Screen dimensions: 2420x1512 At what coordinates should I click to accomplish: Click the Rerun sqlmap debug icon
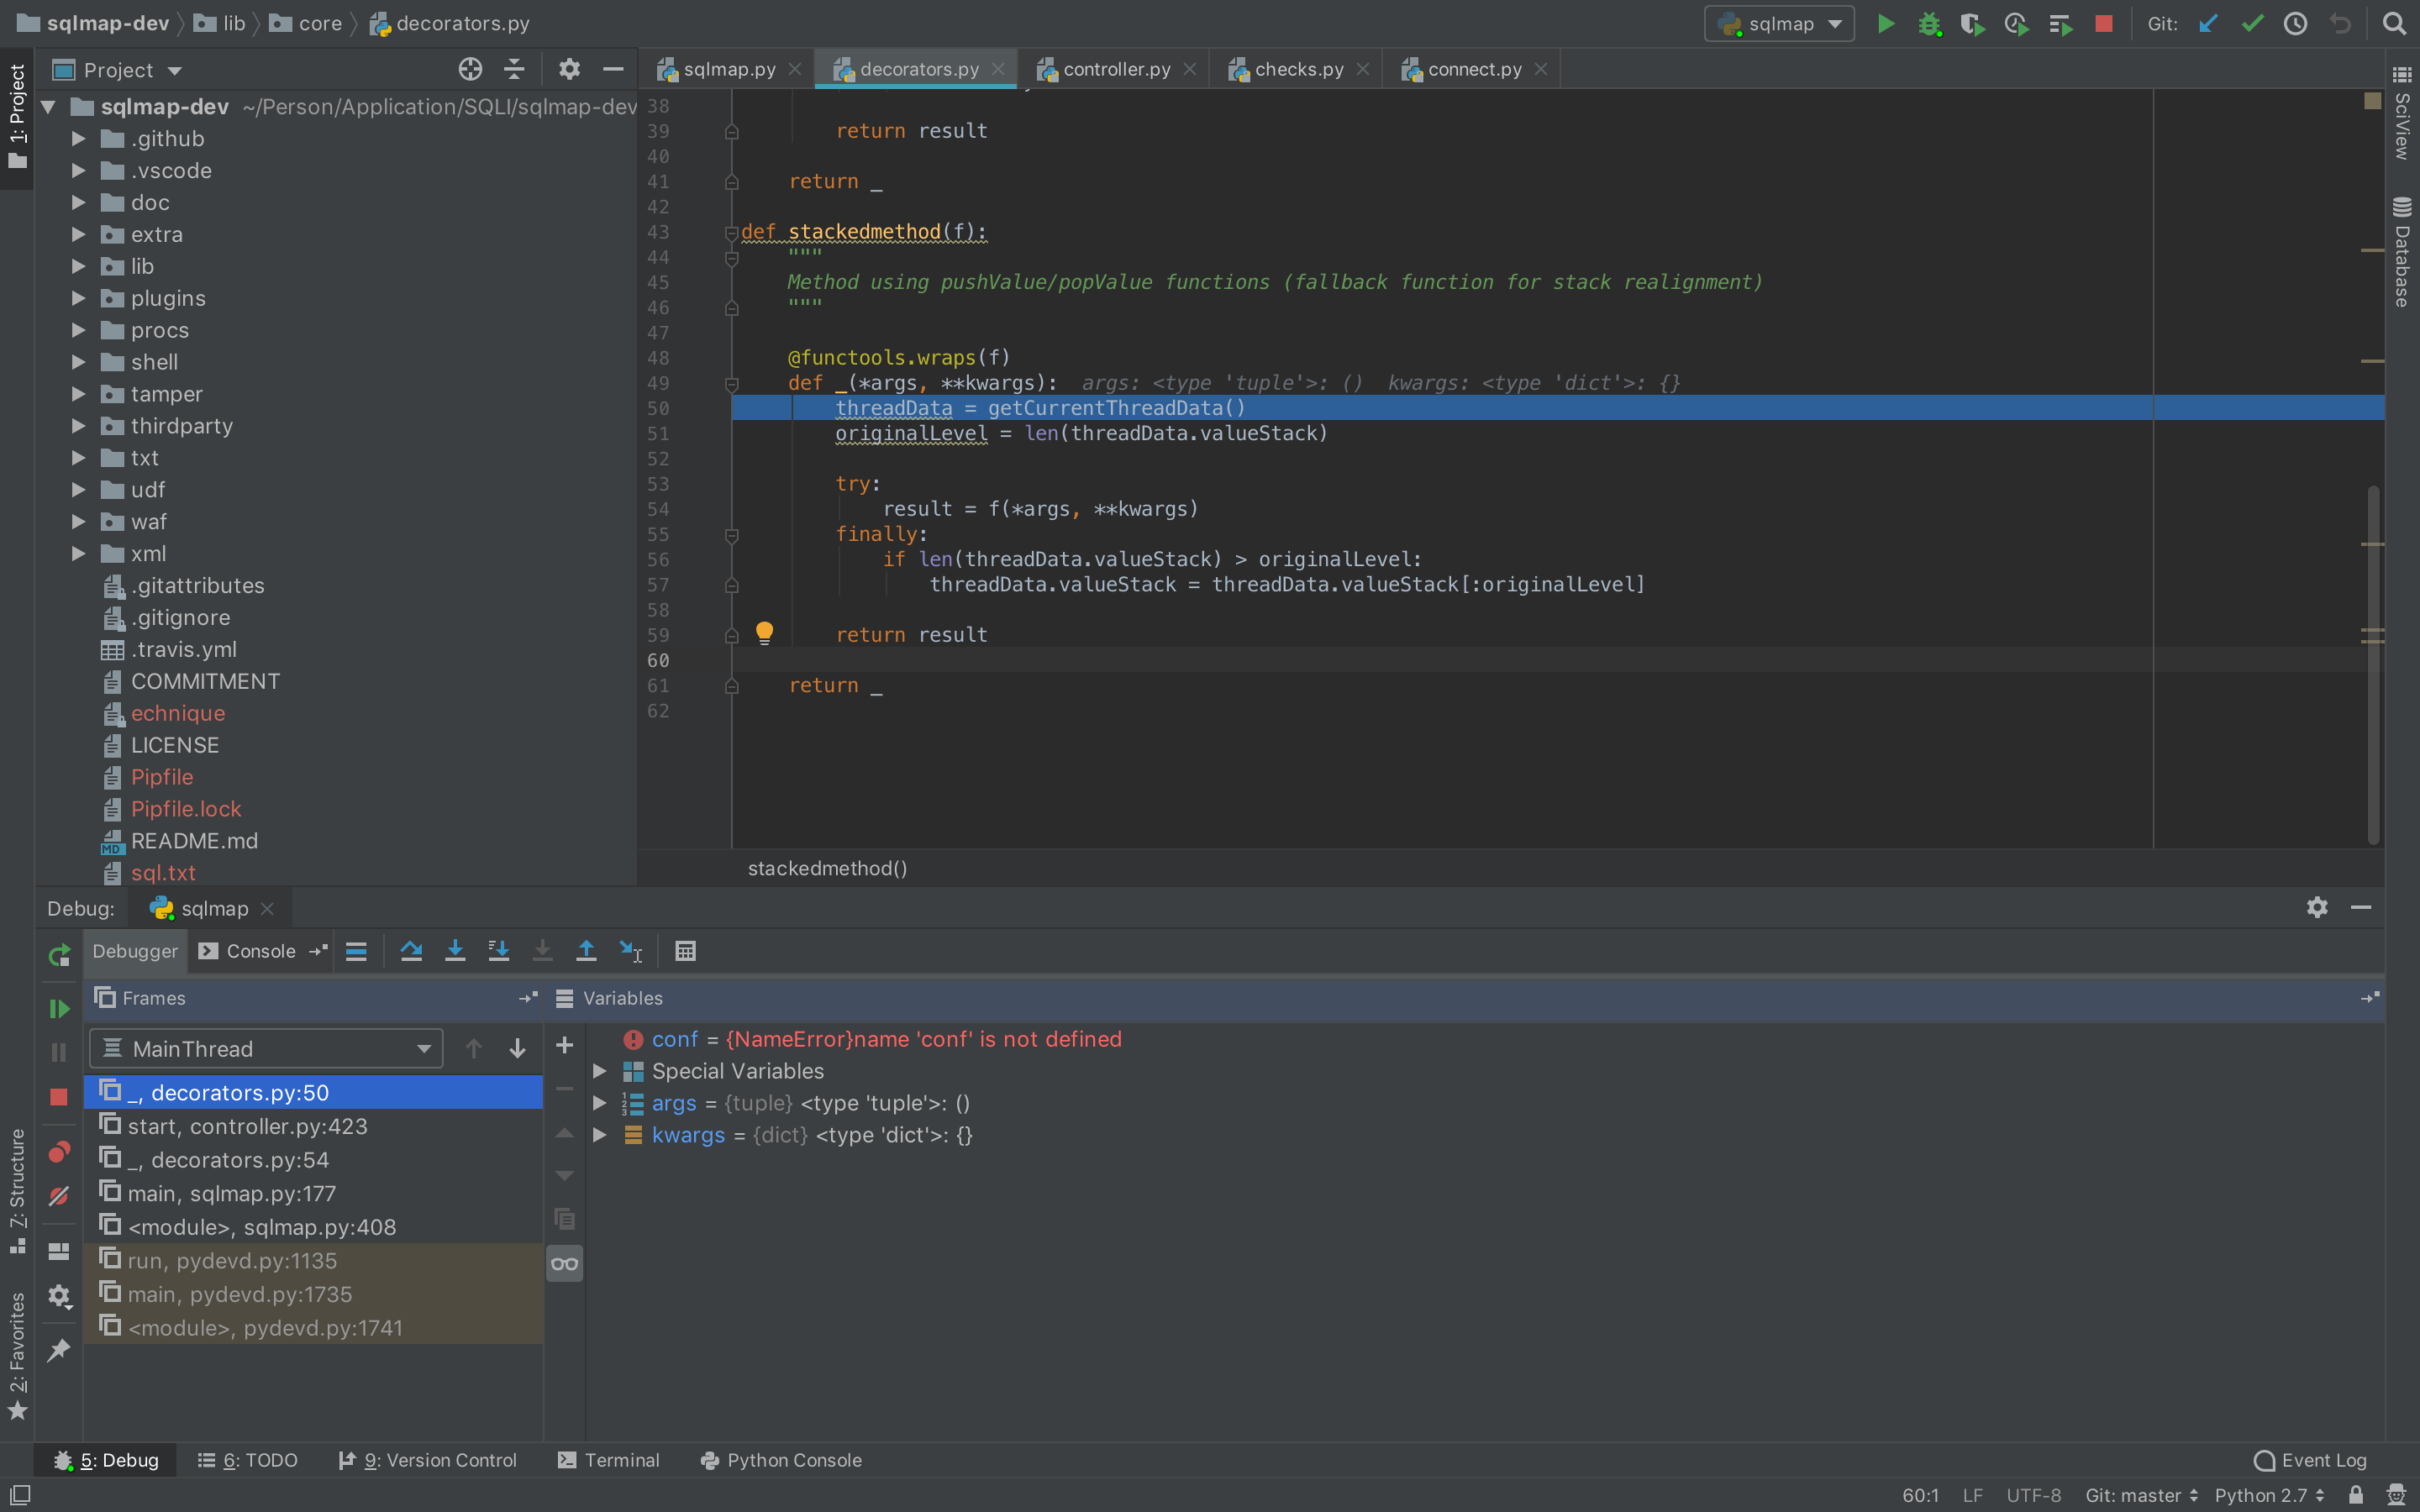coord(59,955)
